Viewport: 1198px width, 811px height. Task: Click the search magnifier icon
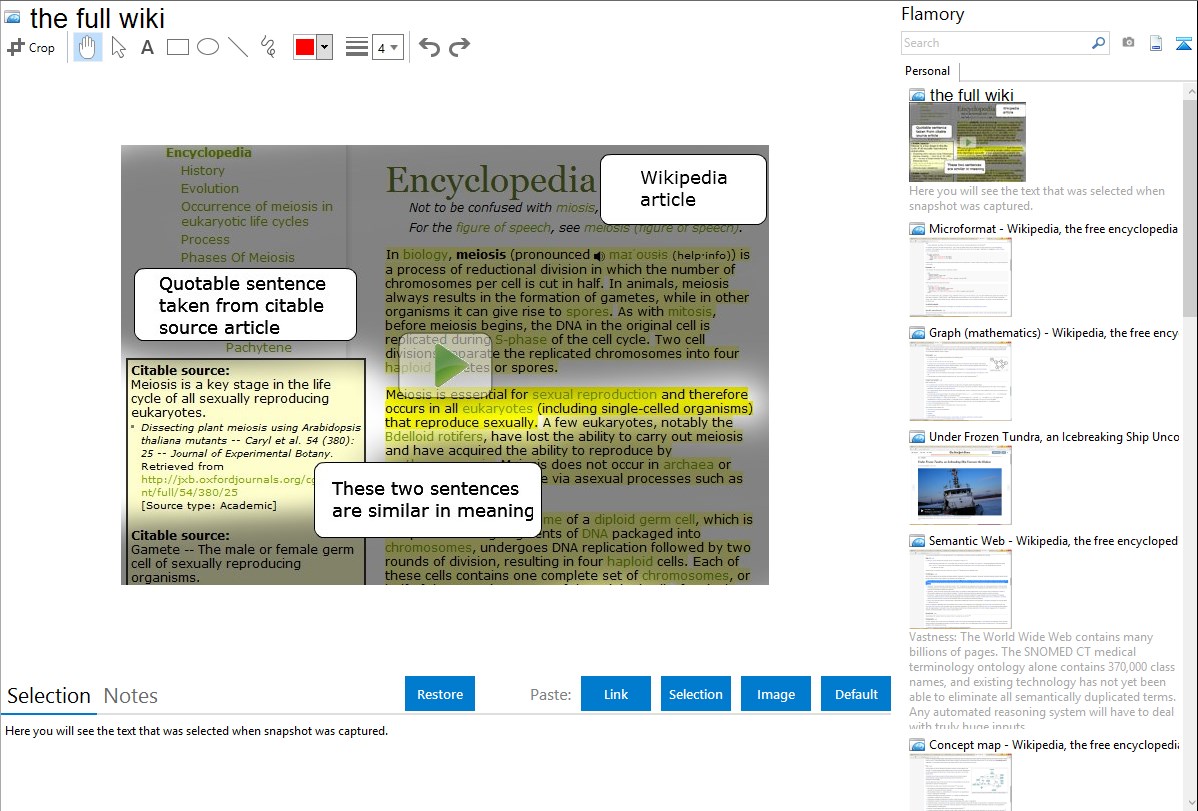click(x=1098, y=43)
